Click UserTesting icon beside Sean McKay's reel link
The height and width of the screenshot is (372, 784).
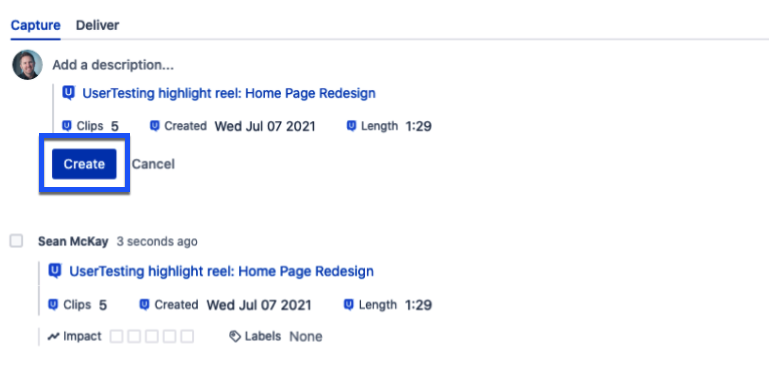point(55,271)
